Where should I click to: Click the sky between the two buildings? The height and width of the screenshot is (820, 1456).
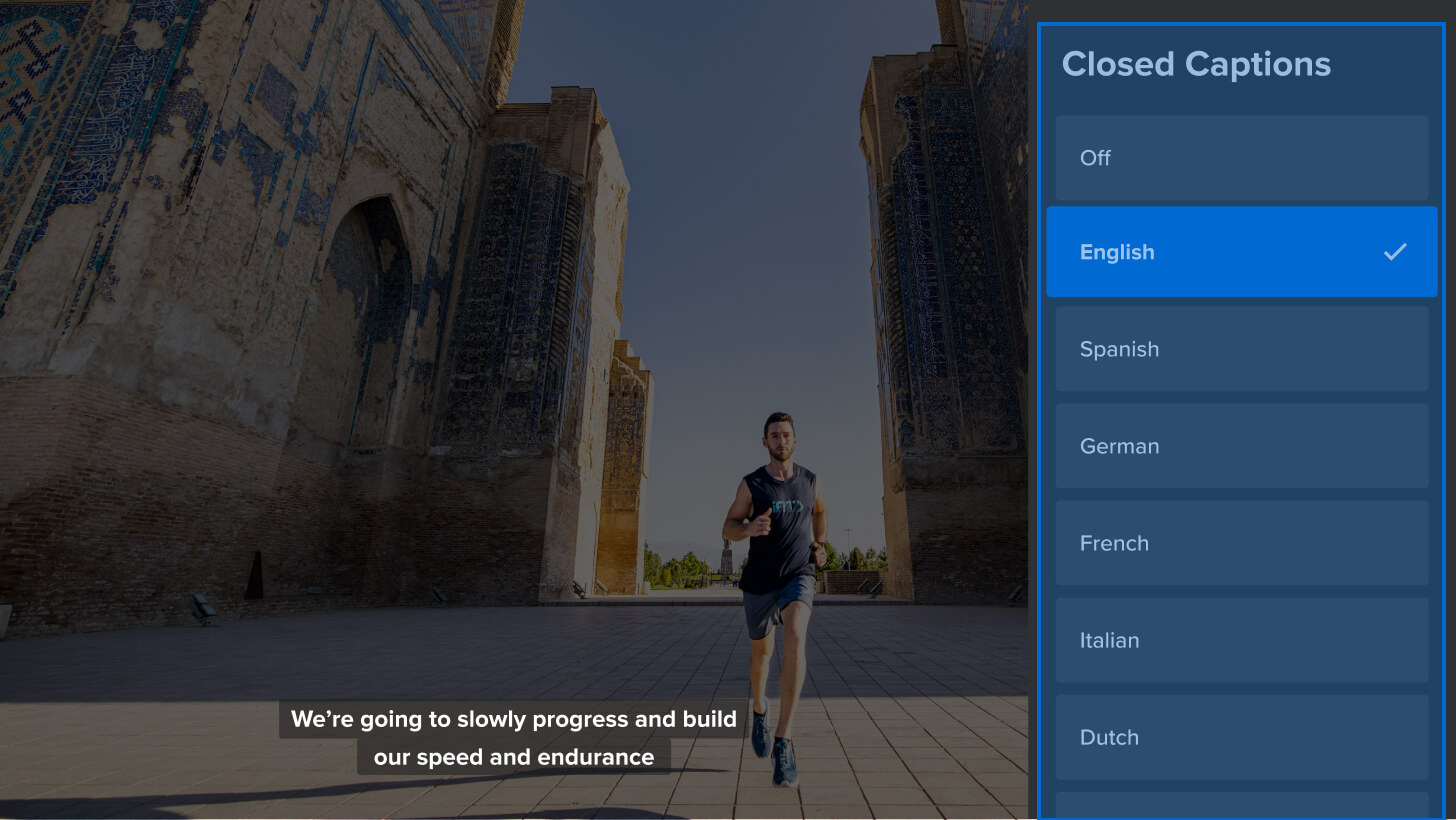click(740, 250)
